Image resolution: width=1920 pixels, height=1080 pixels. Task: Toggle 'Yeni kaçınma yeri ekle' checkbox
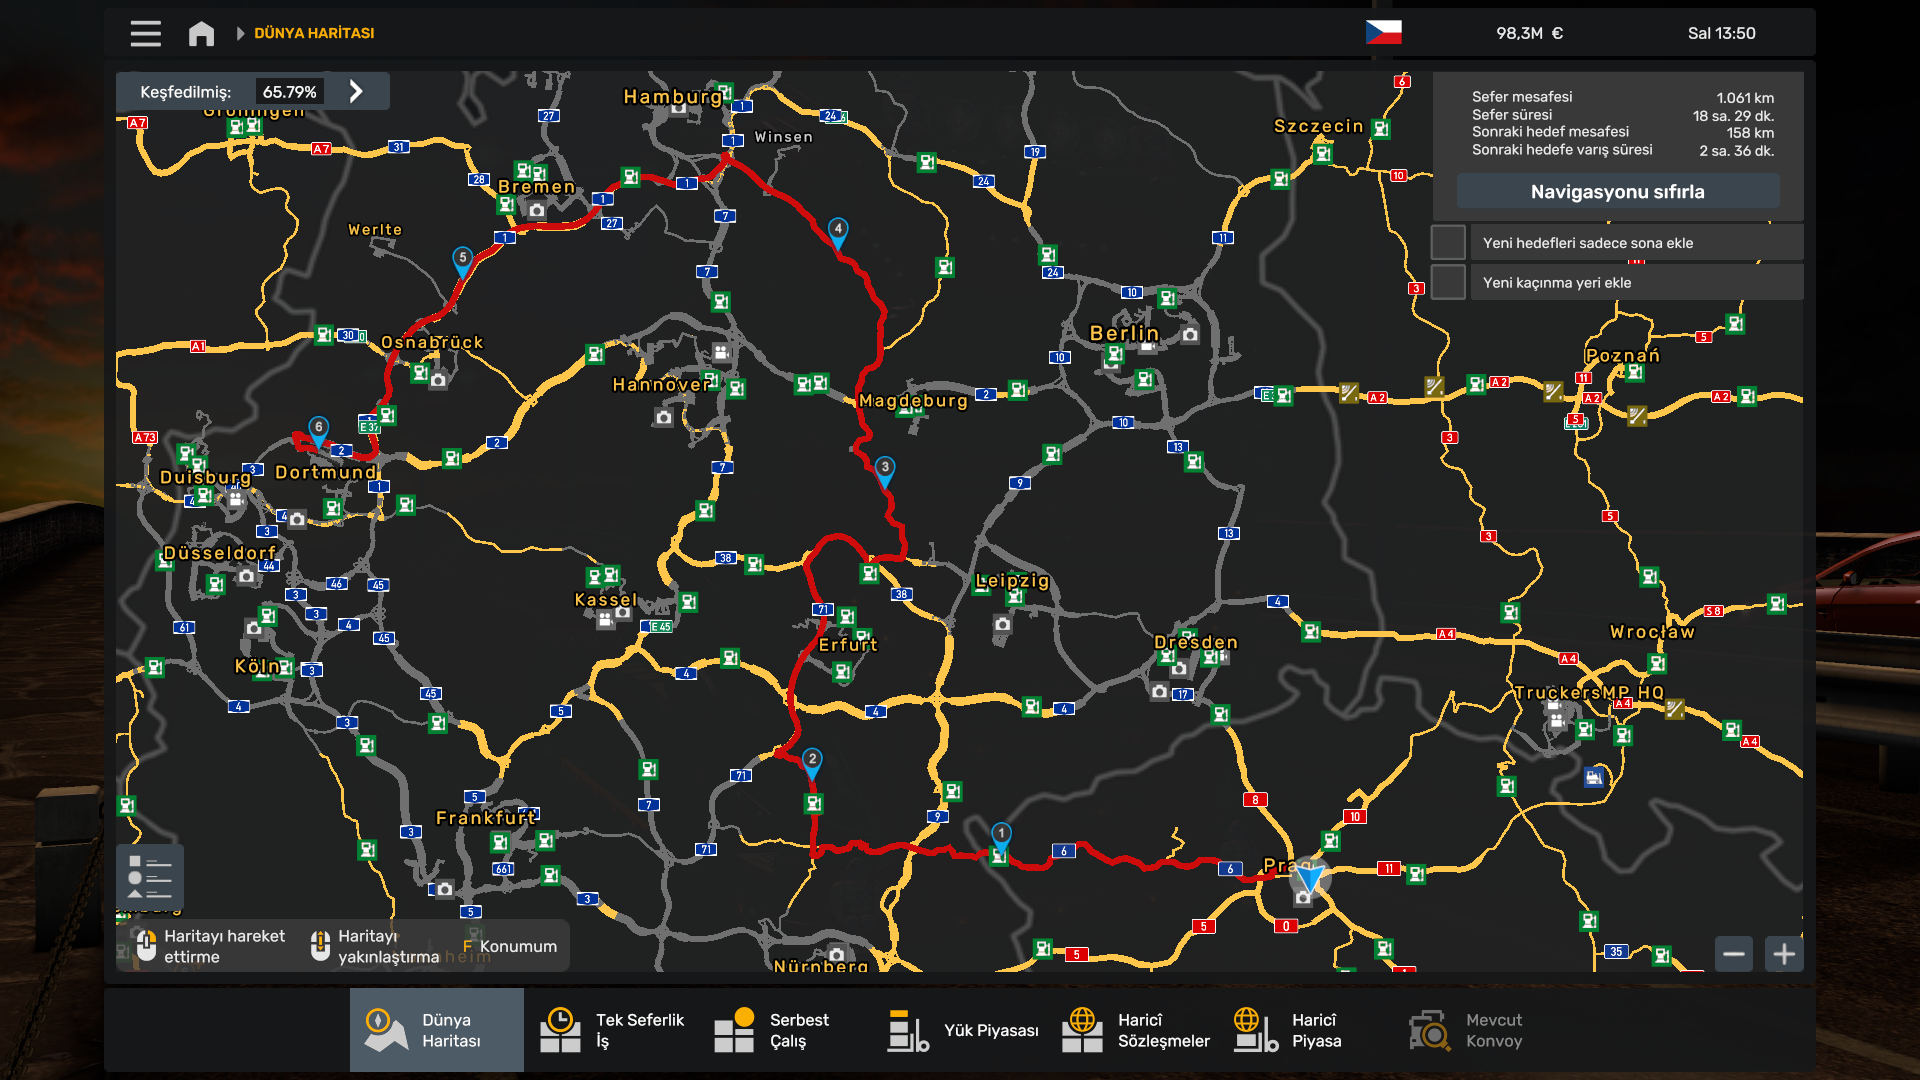point(1448,283)
